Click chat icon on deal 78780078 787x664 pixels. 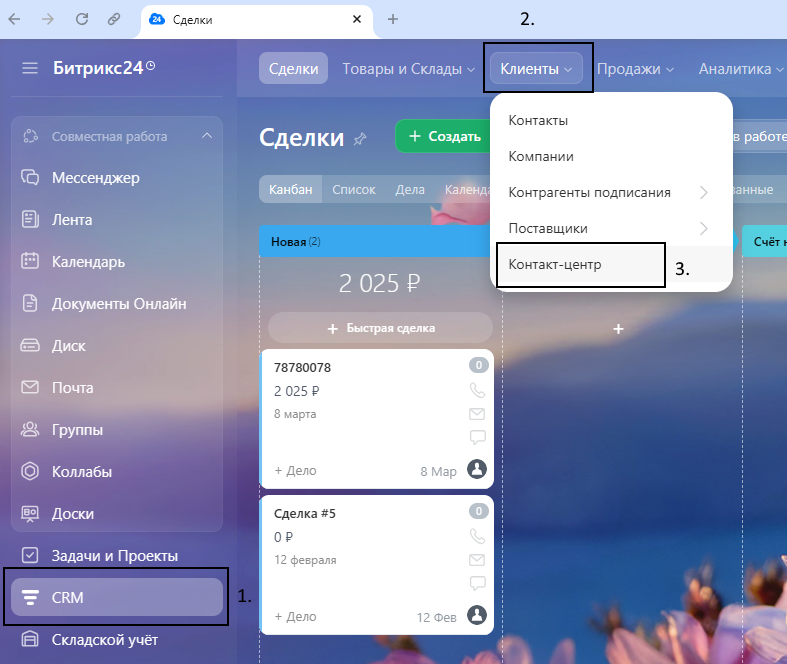point(477,437)
